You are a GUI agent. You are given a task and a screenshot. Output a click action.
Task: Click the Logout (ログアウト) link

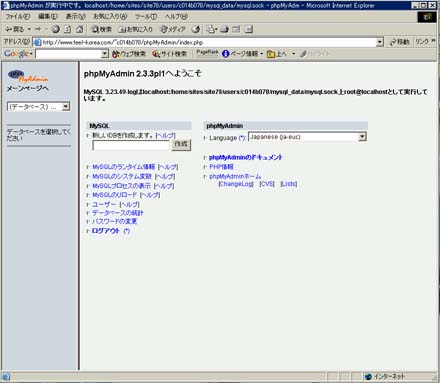coord(105,231)
